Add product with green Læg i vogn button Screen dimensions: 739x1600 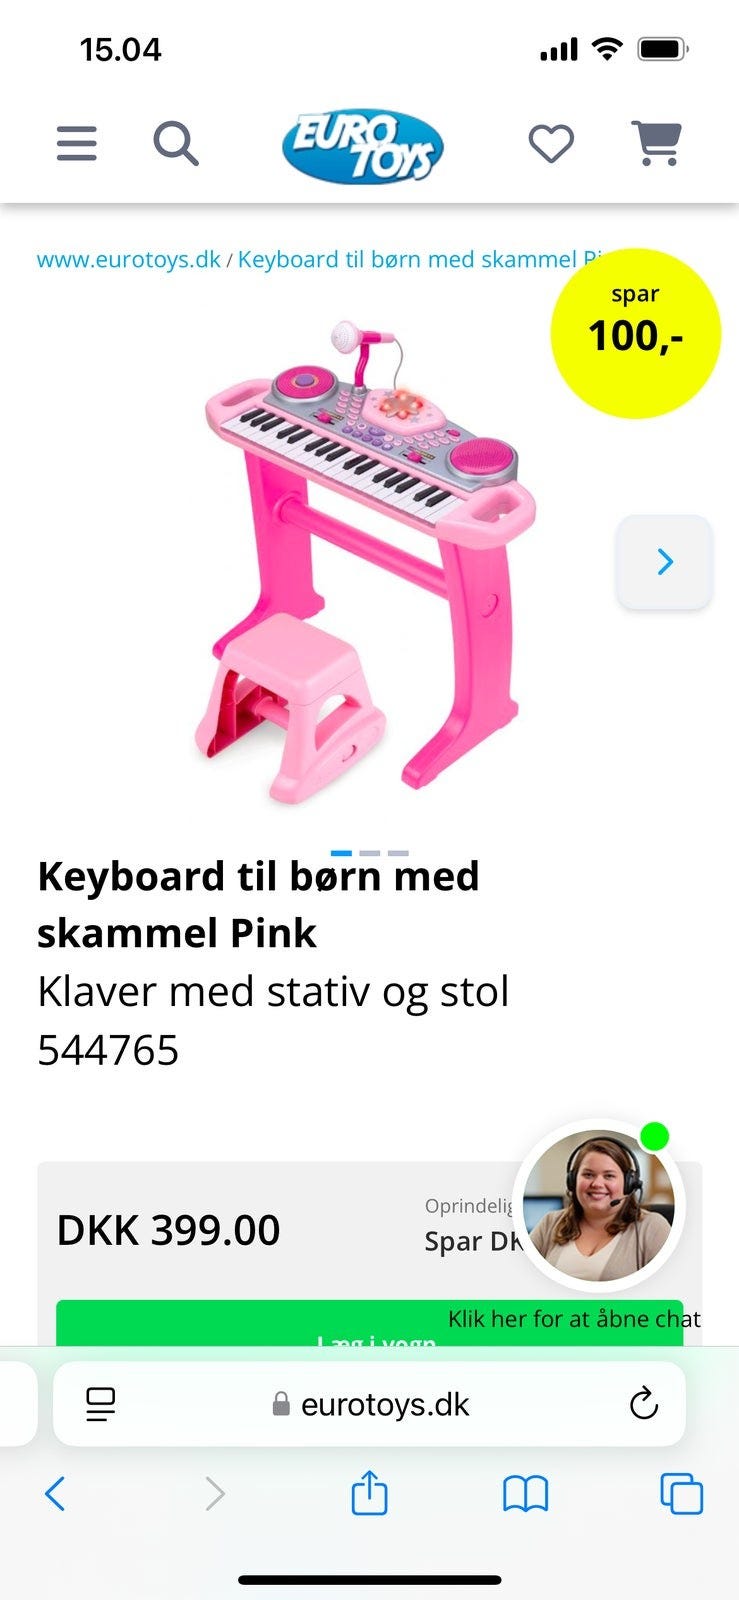[x=369, y=1323]
